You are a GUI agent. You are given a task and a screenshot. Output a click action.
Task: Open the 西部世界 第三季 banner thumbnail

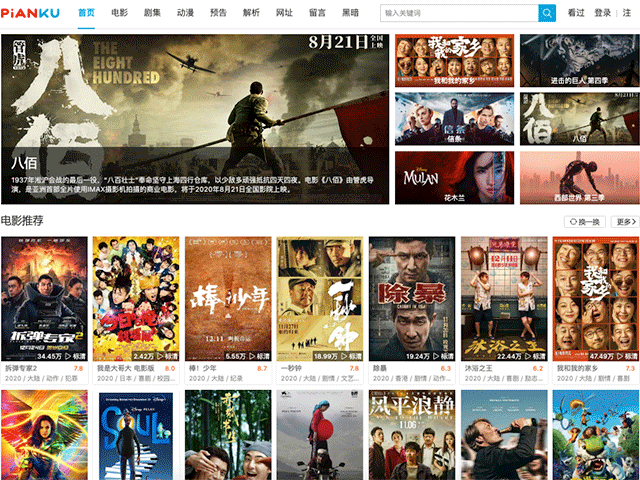pyautogui.click(x=580, y=178)
